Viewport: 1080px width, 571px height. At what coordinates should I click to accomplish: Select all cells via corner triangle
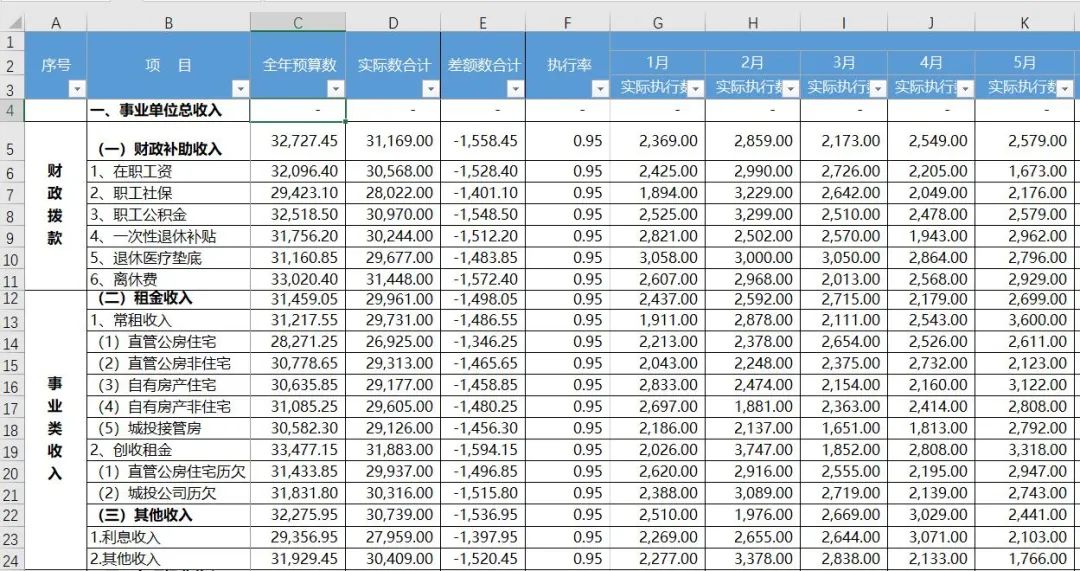pyautogui.click(x=13, y=23)
